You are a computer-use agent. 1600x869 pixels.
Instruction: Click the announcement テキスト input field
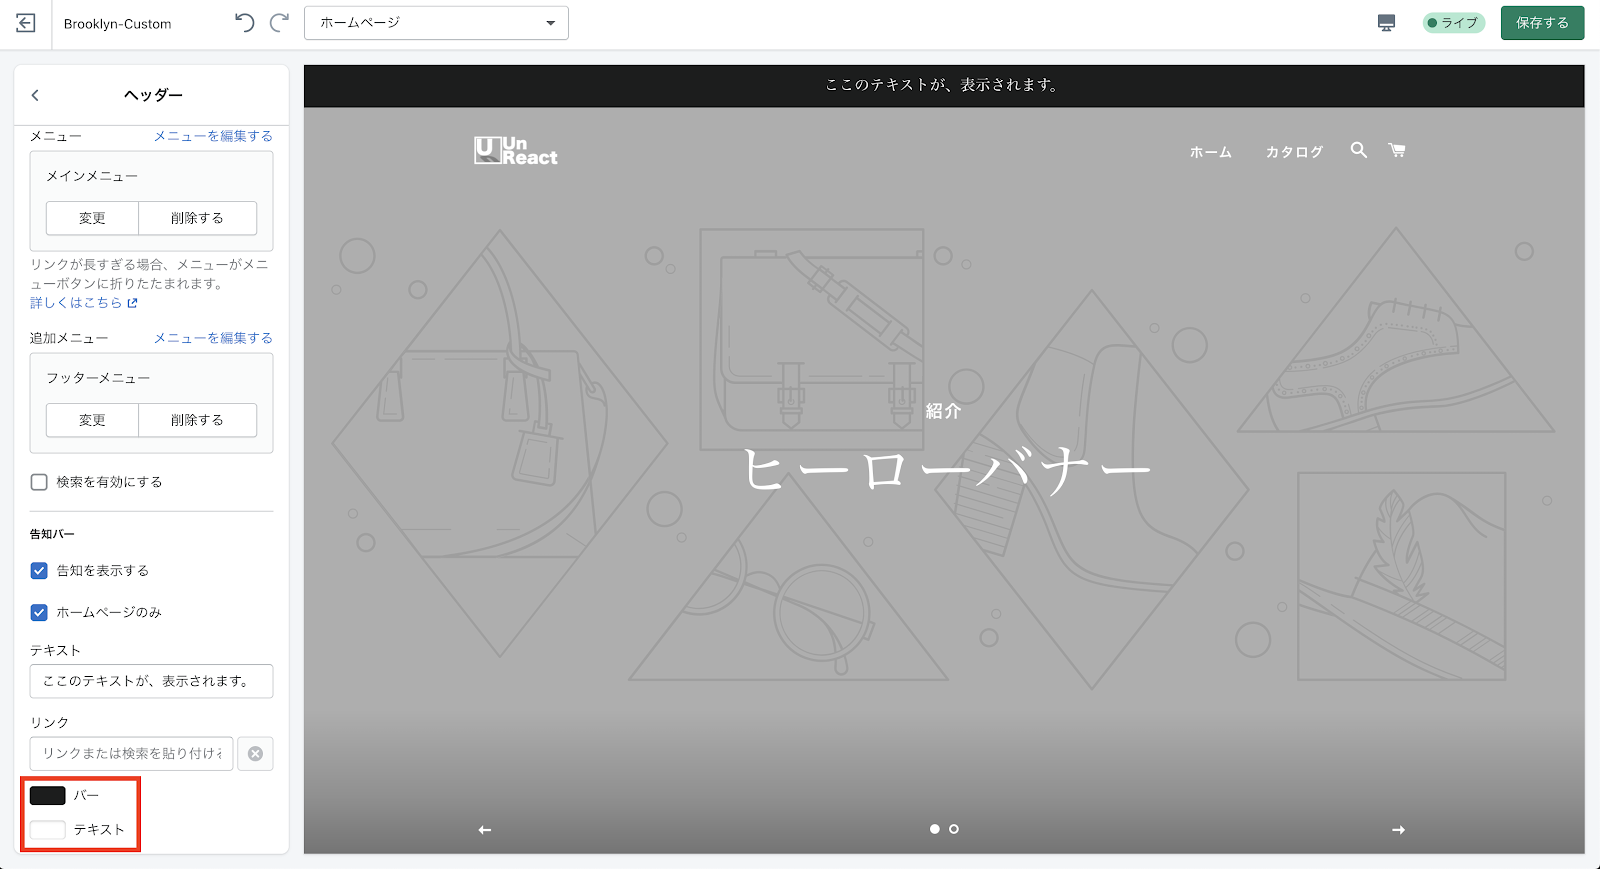coord(151,681)
